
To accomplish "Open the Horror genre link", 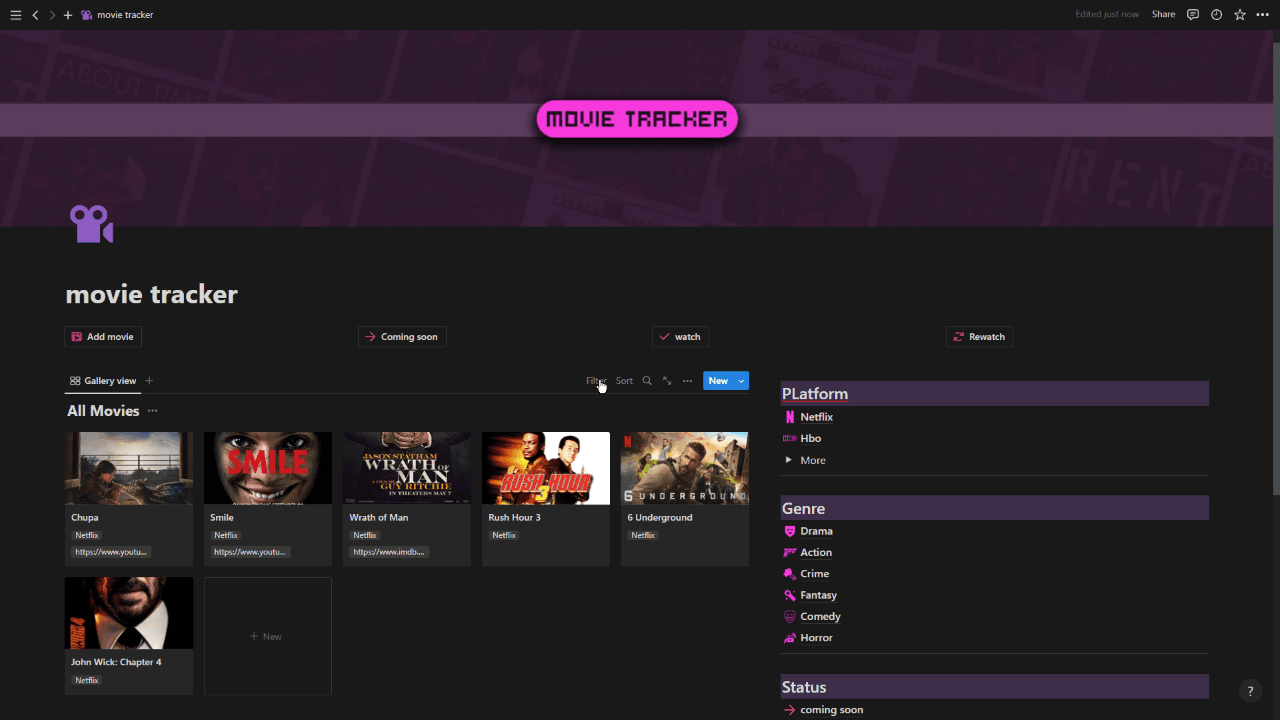I will coord(816,638).
